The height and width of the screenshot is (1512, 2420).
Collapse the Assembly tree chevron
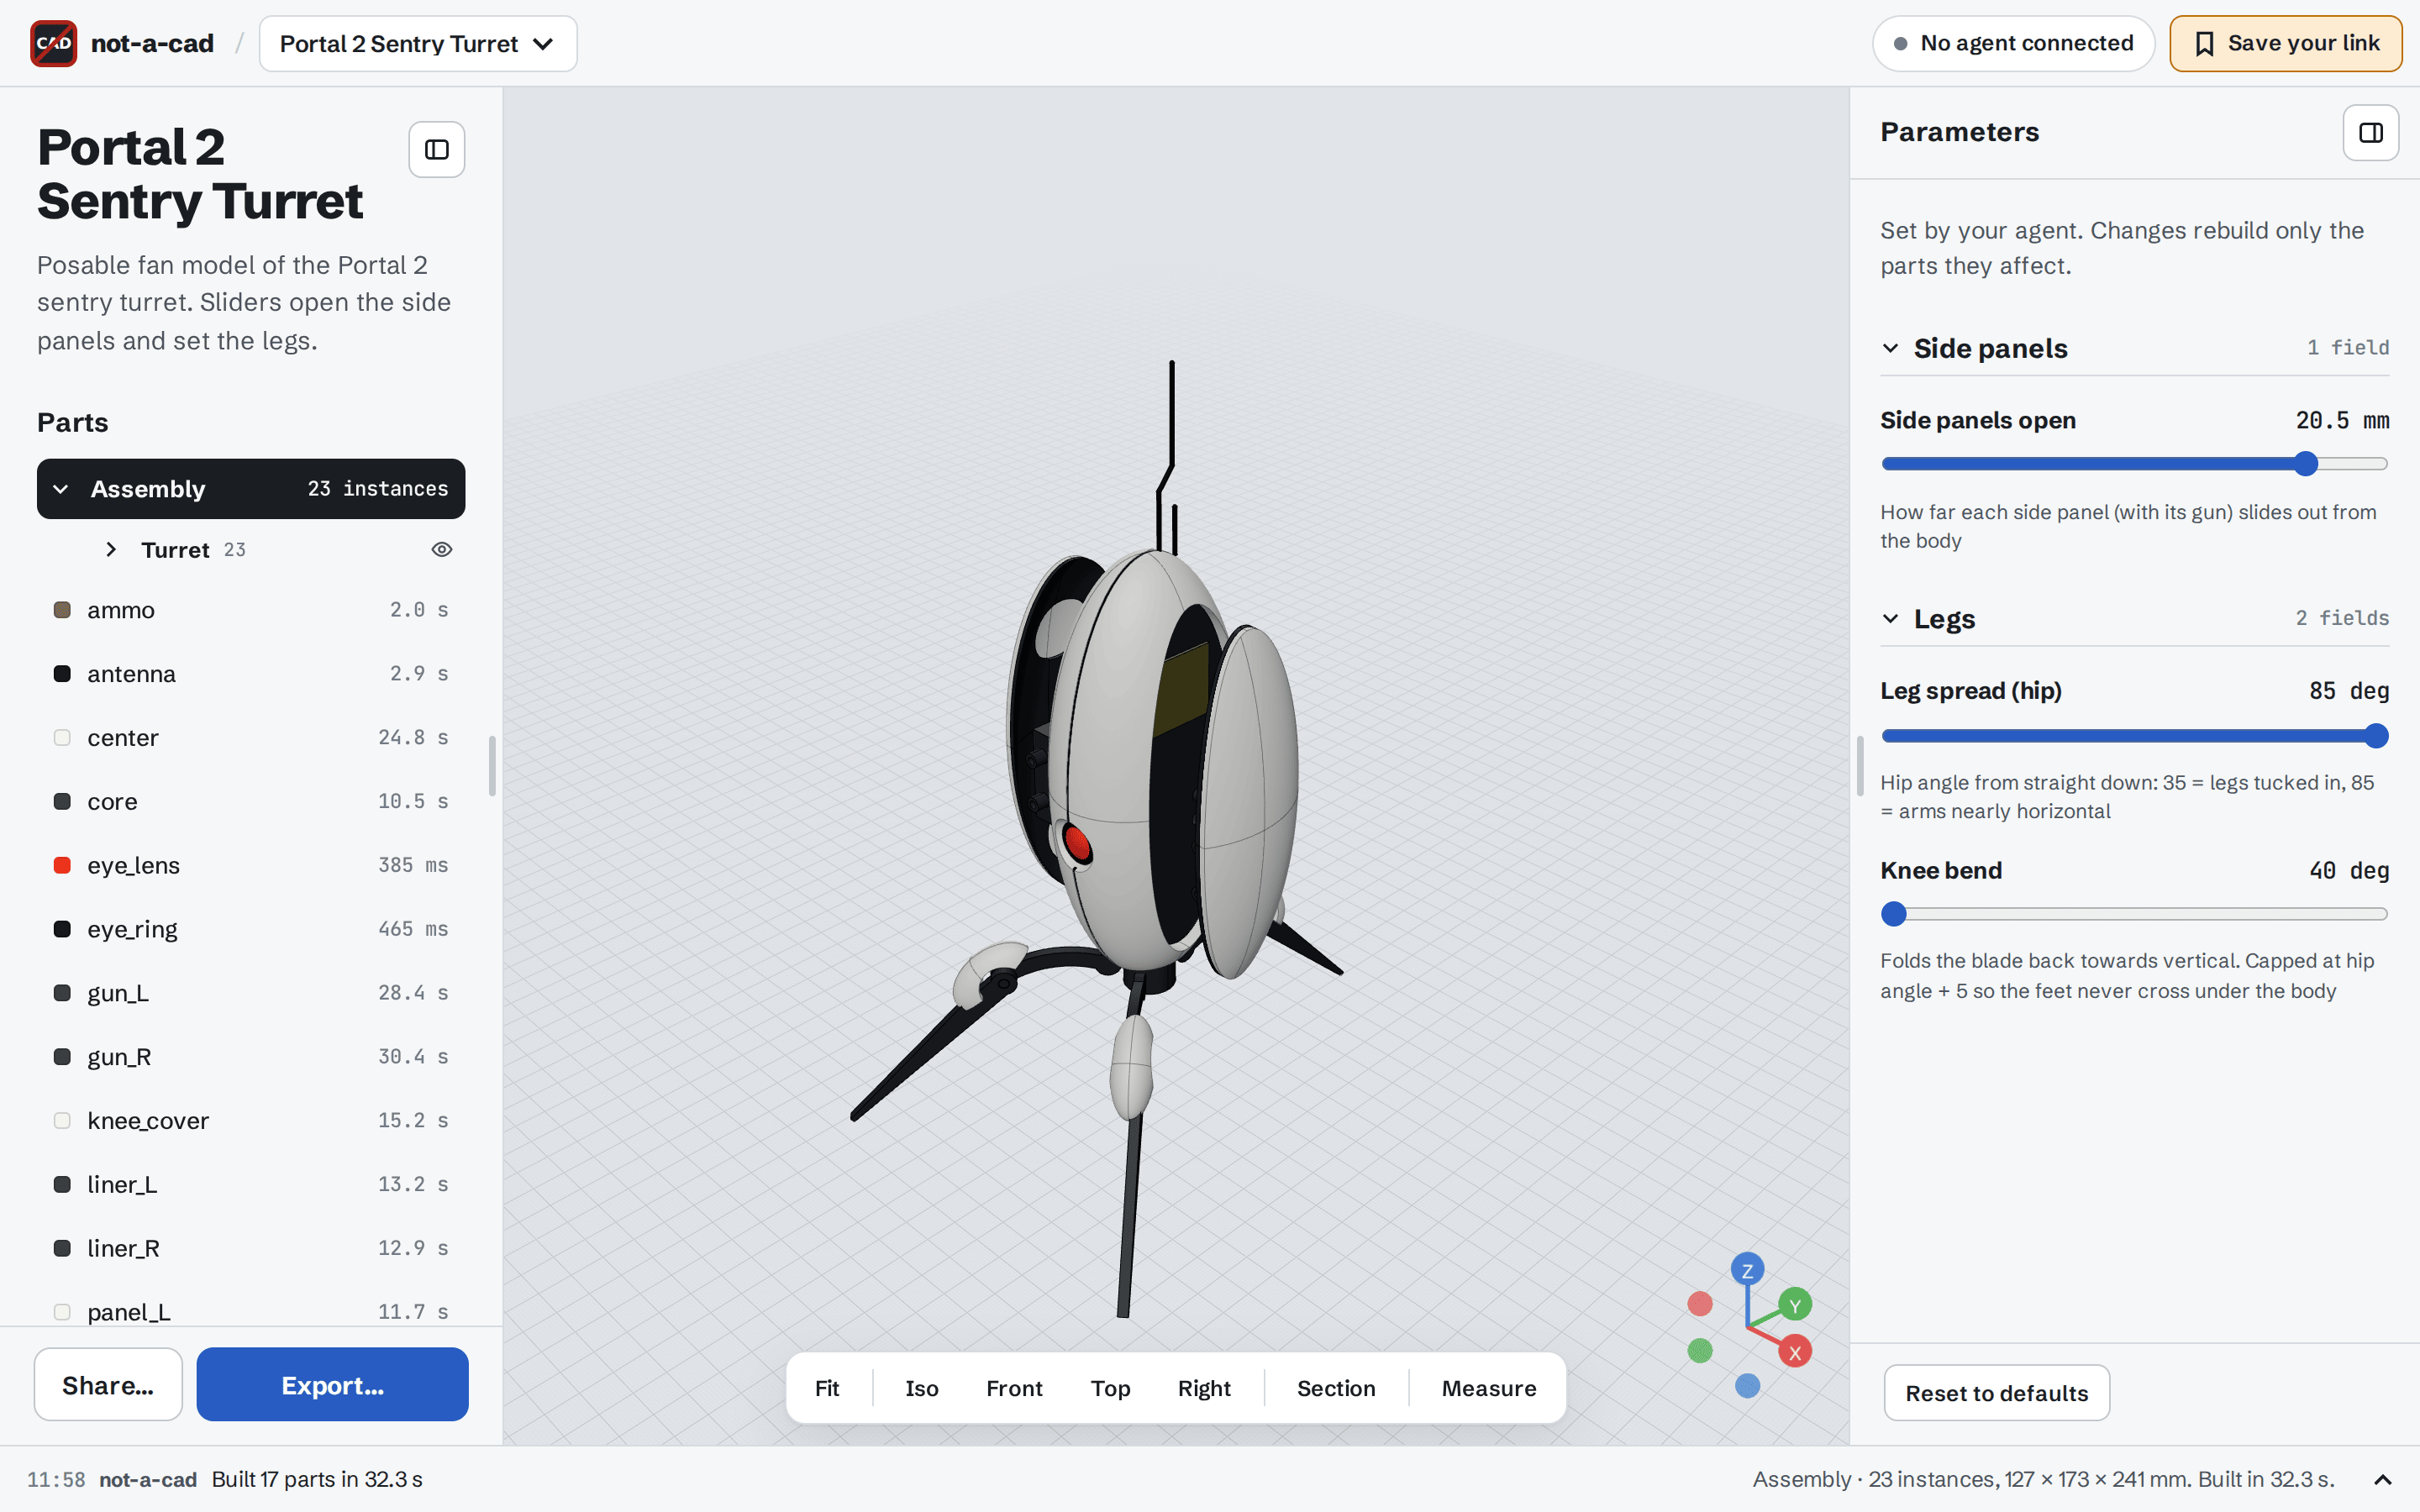coord(61,489)
